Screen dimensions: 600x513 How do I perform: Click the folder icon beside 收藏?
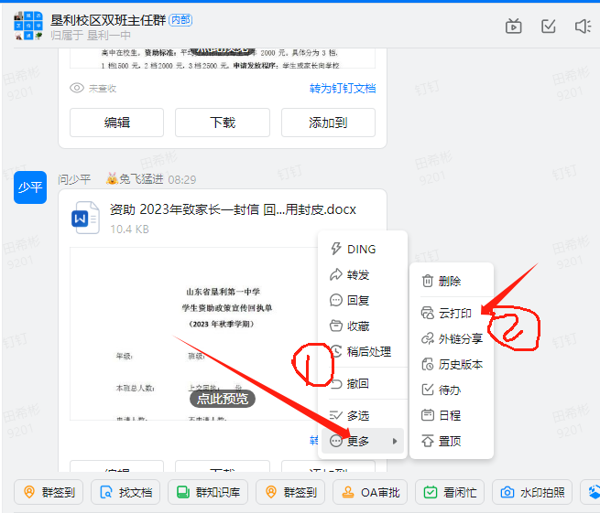coord(336,326)
